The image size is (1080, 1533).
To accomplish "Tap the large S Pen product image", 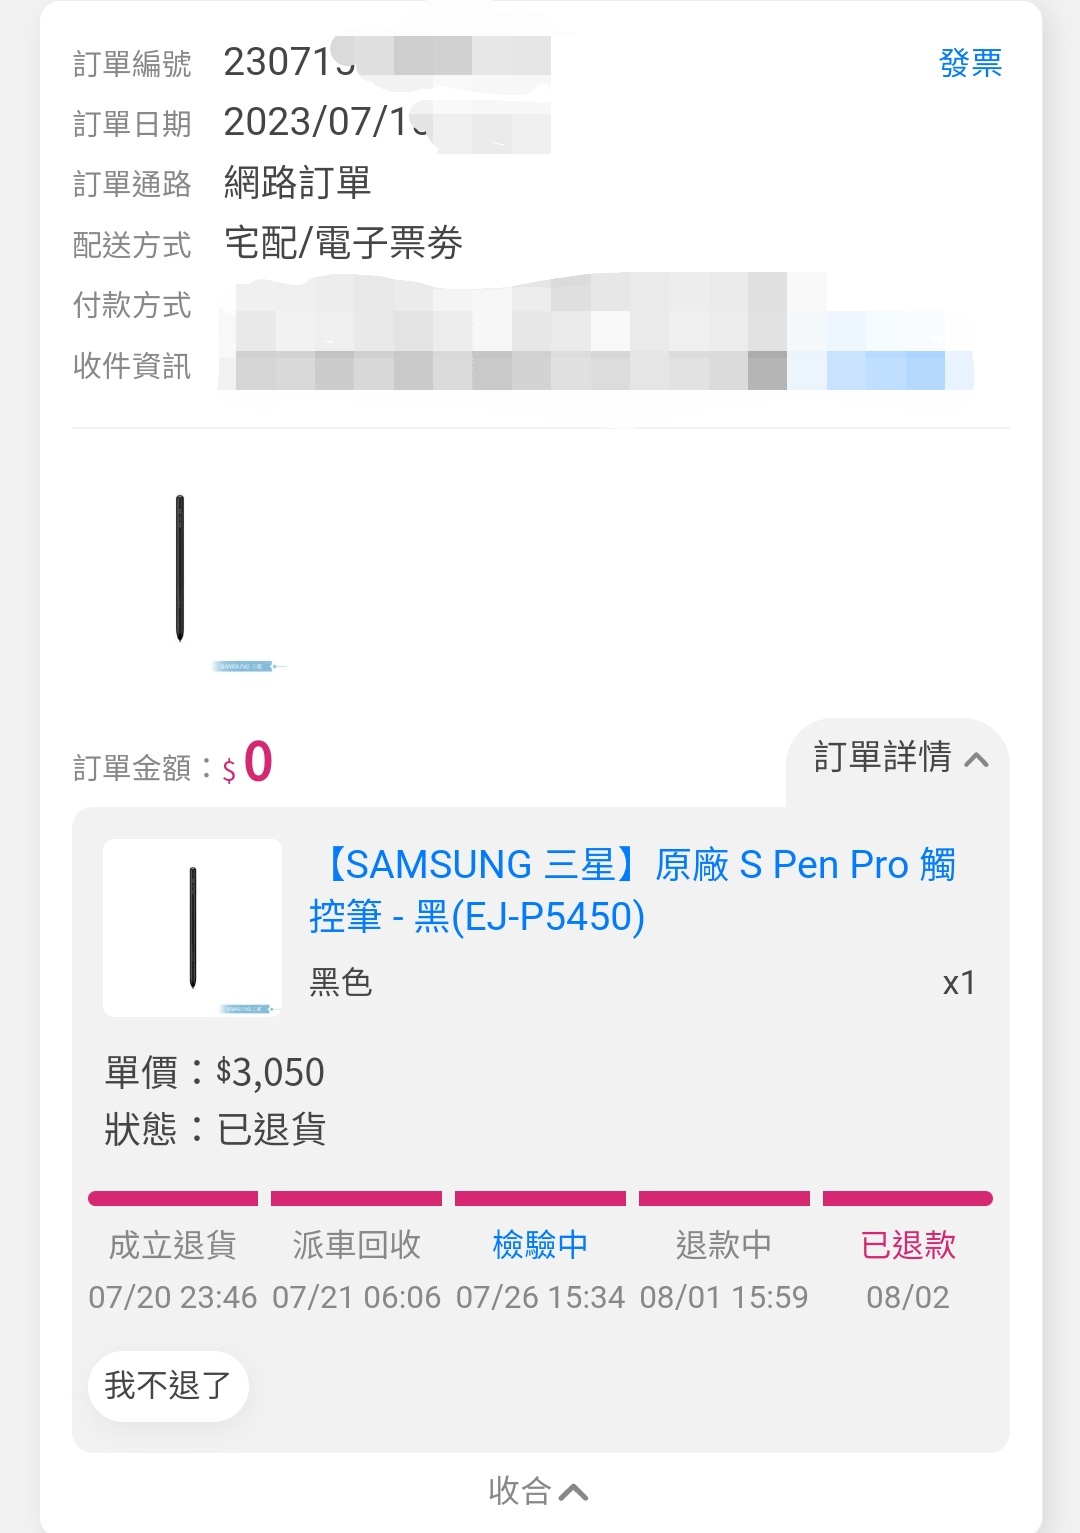I will pyautogui.click(x=180, y=570).
